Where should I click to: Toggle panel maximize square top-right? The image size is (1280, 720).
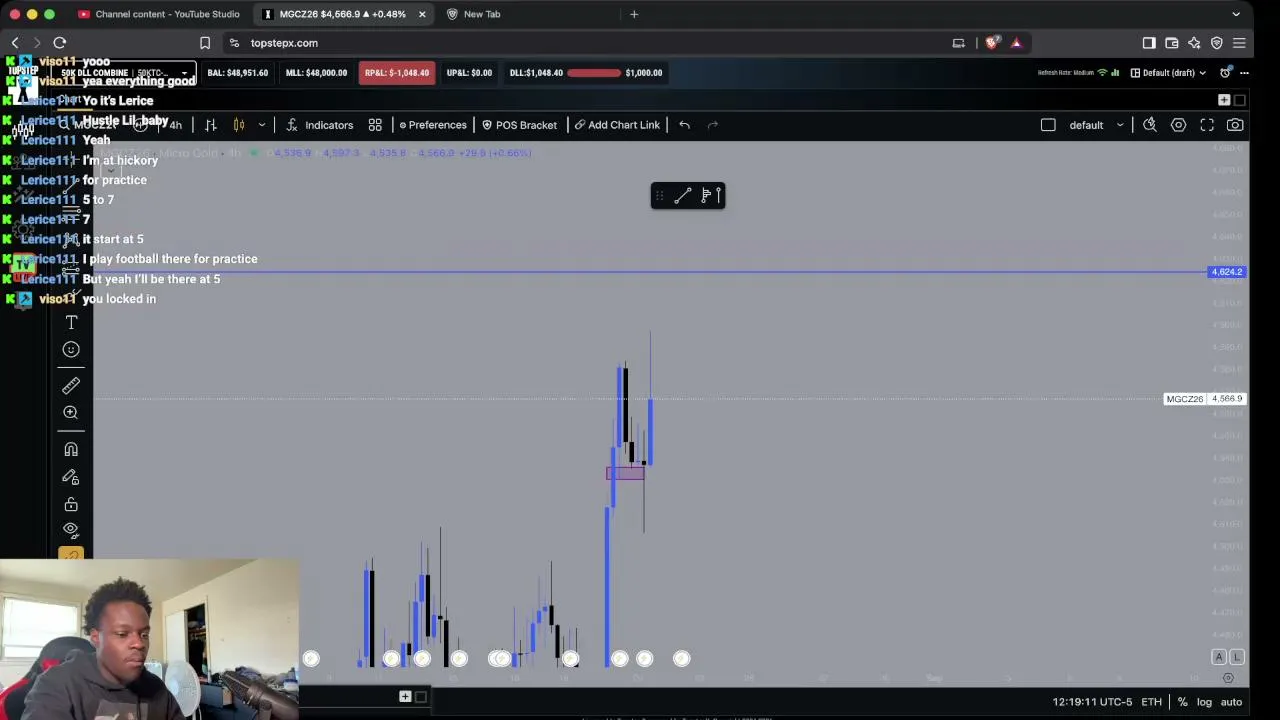click(1240, 100)
